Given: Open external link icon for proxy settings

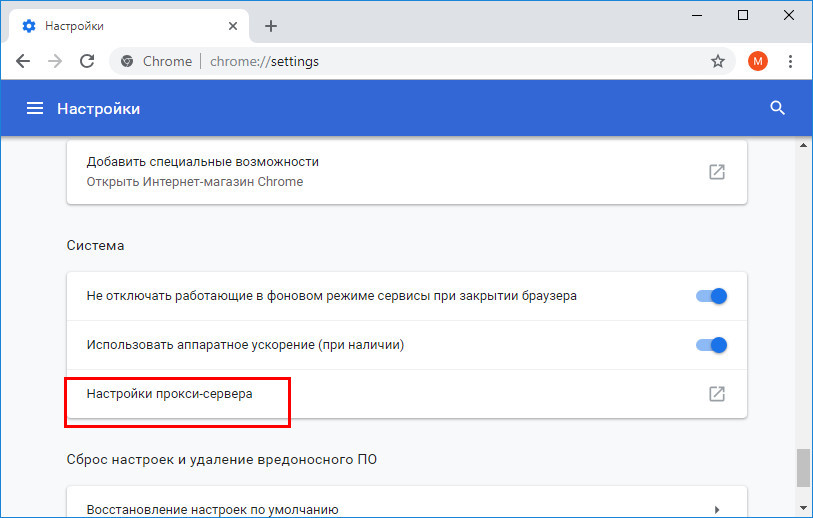Looking at the screenshot, I should coord(717,394).
